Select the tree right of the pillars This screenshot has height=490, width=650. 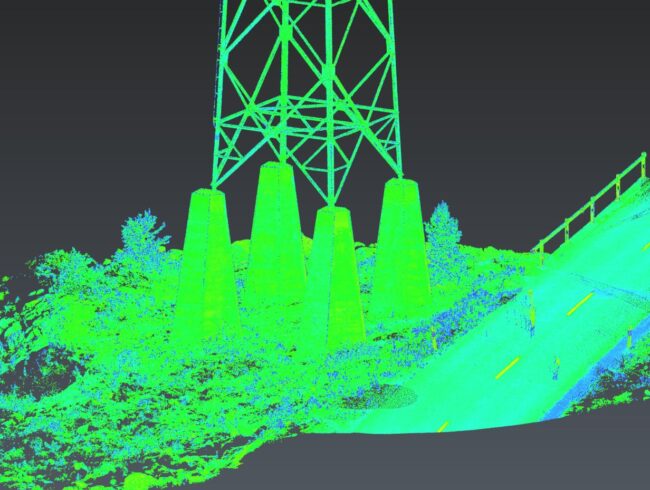point(443,230)
